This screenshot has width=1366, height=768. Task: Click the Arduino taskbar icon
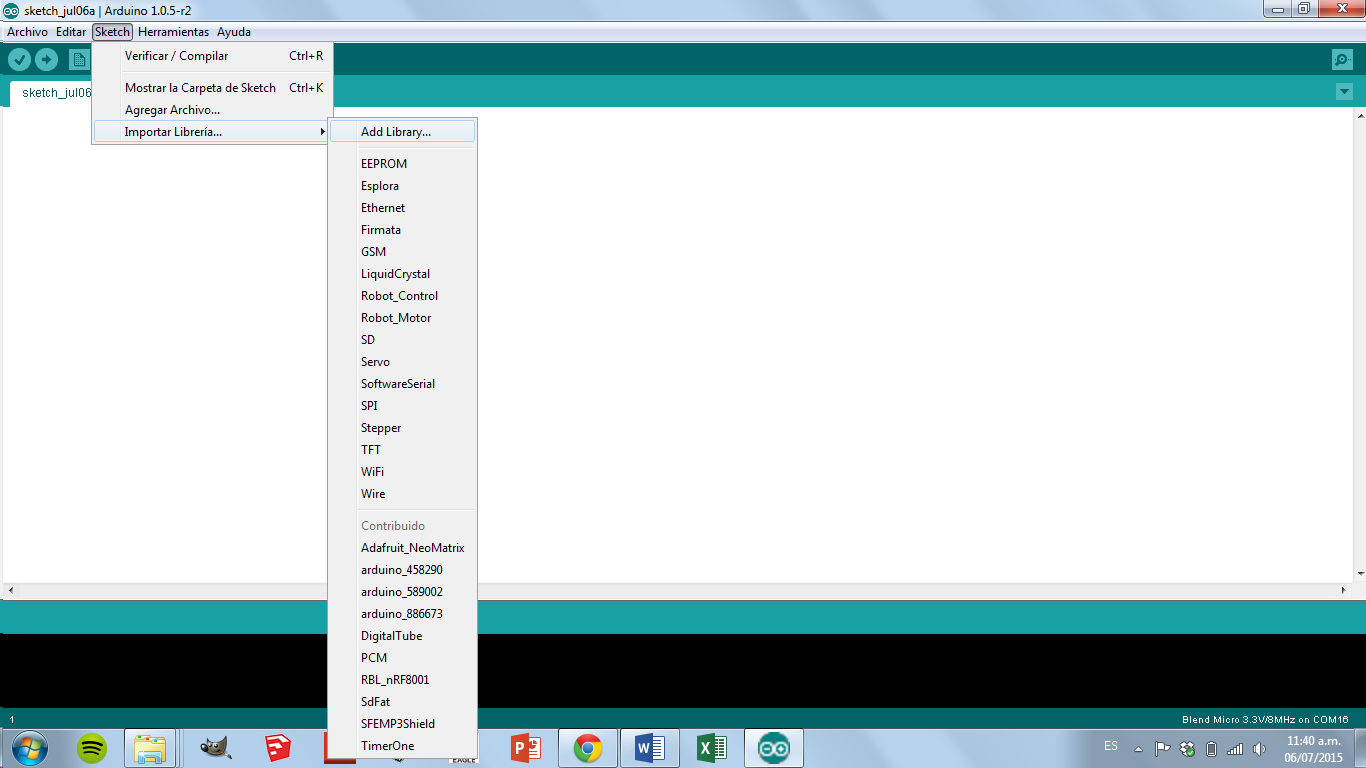(774, 748)
